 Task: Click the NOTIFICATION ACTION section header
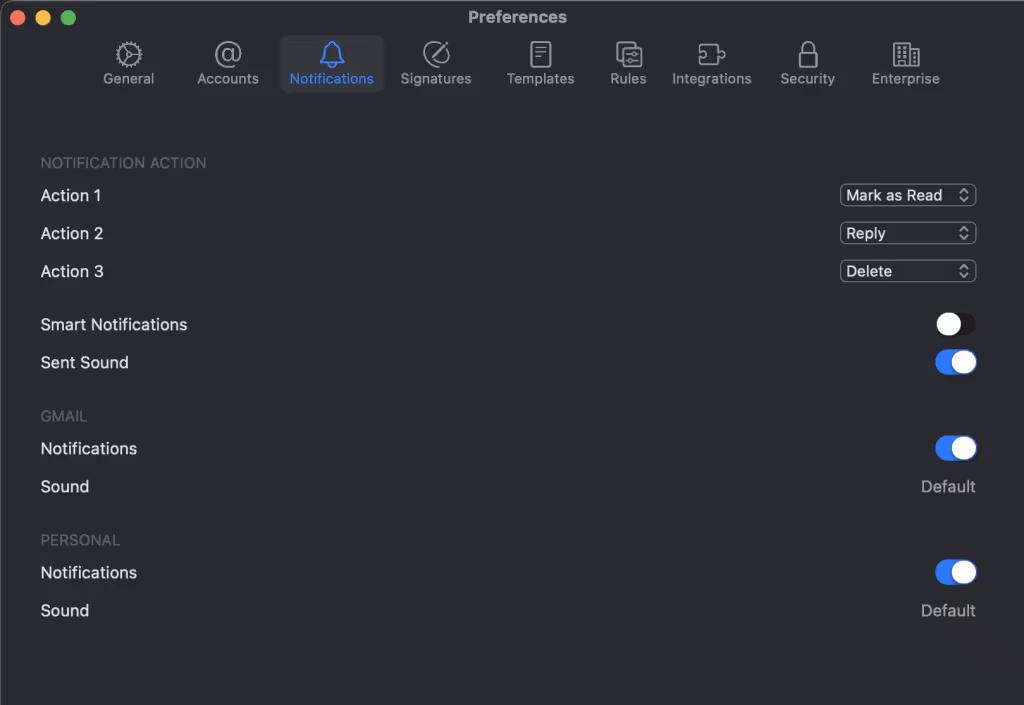point(123,163)
